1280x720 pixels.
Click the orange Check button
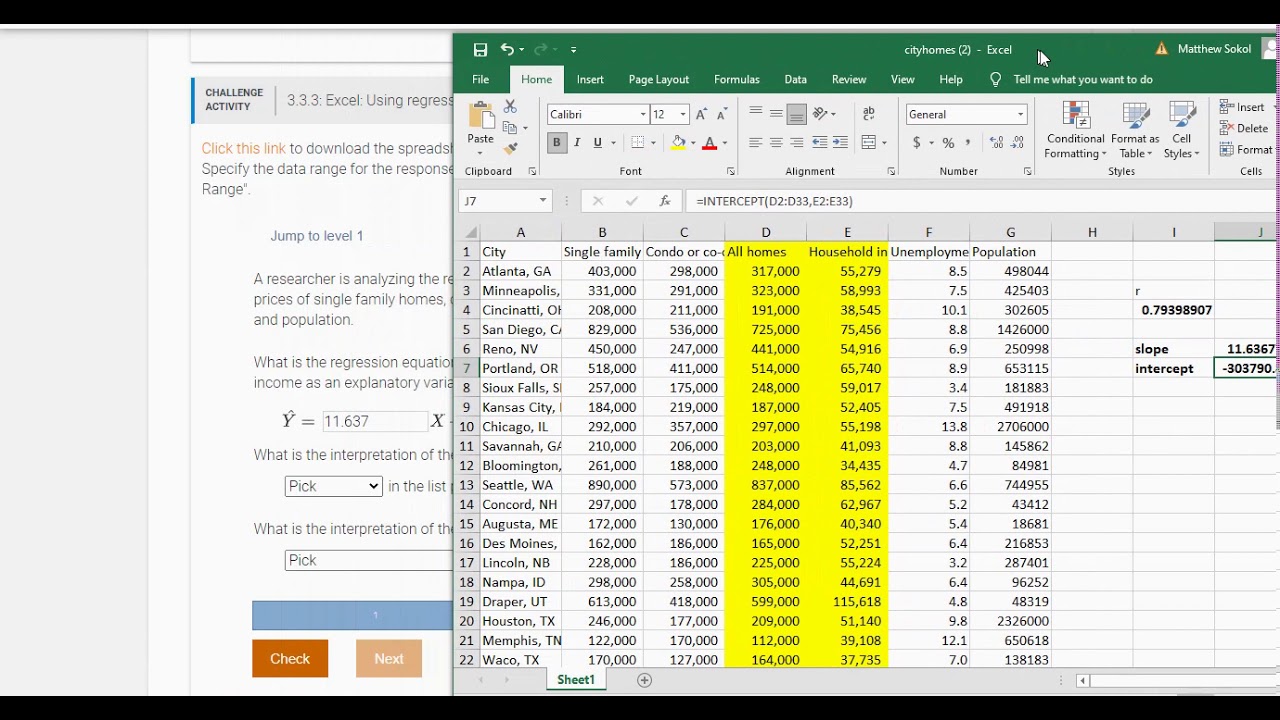290,659
